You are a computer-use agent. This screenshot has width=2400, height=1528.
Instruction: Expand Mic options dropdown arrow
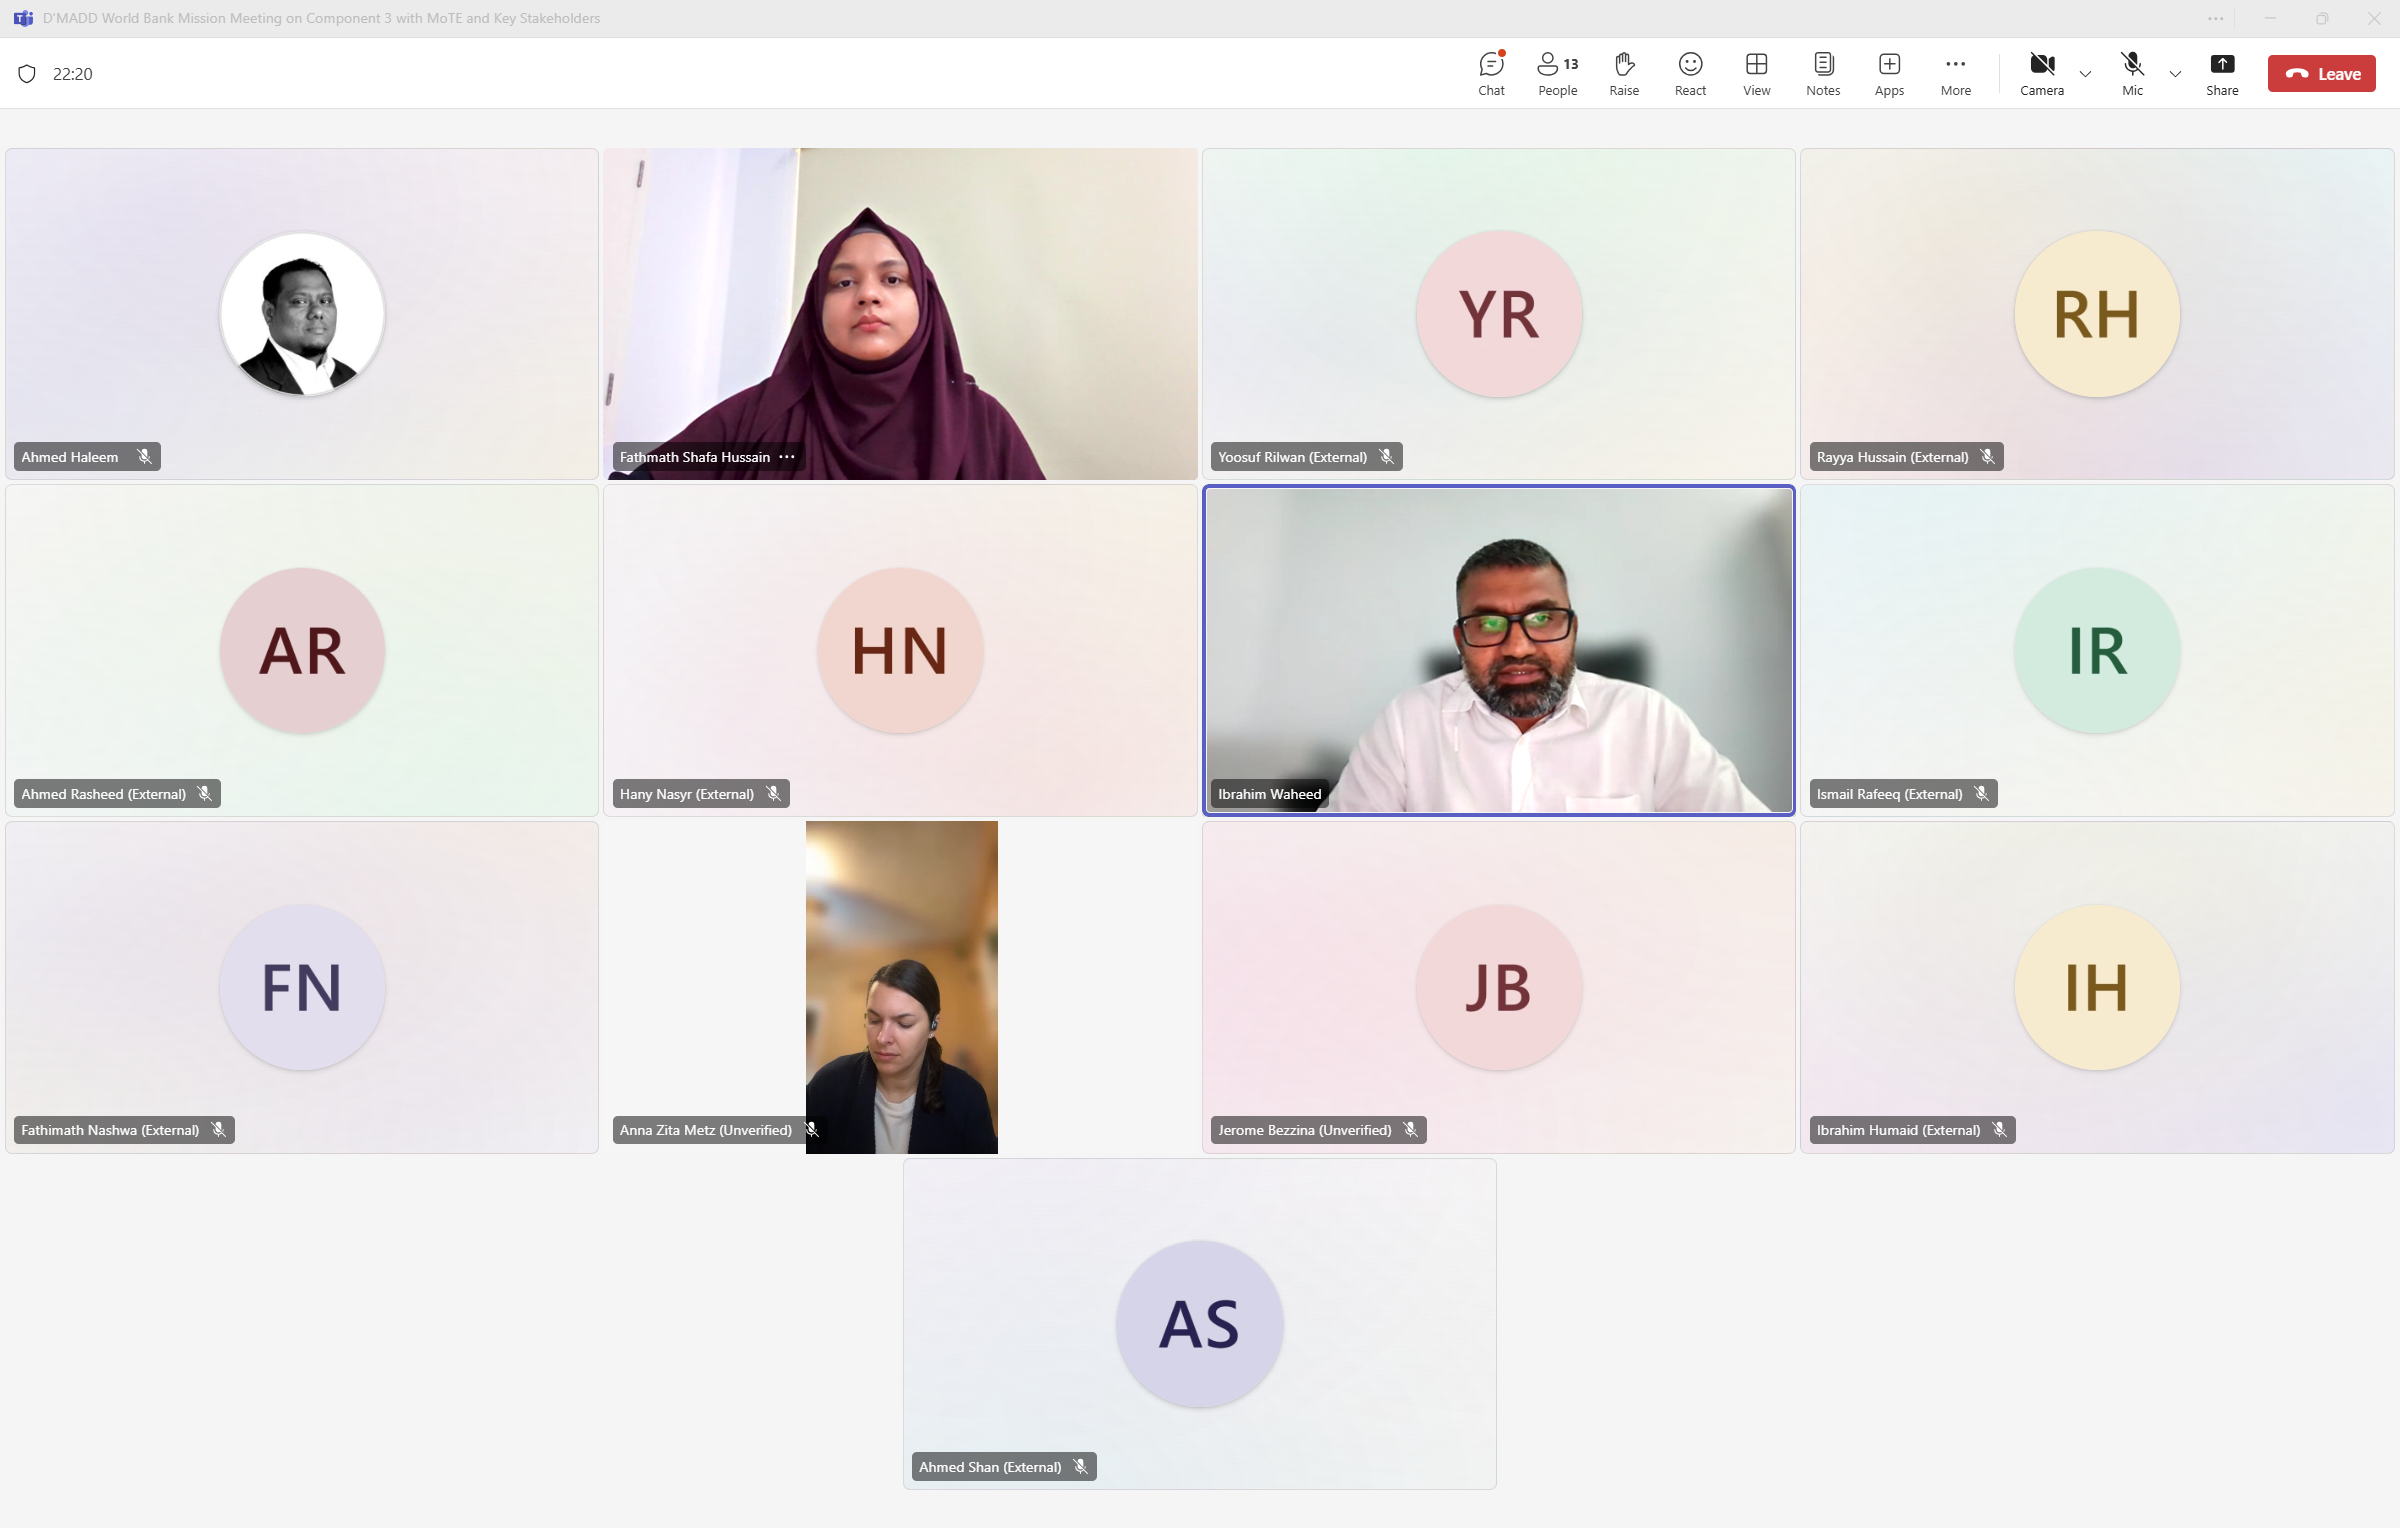(x=2175, y=74)
